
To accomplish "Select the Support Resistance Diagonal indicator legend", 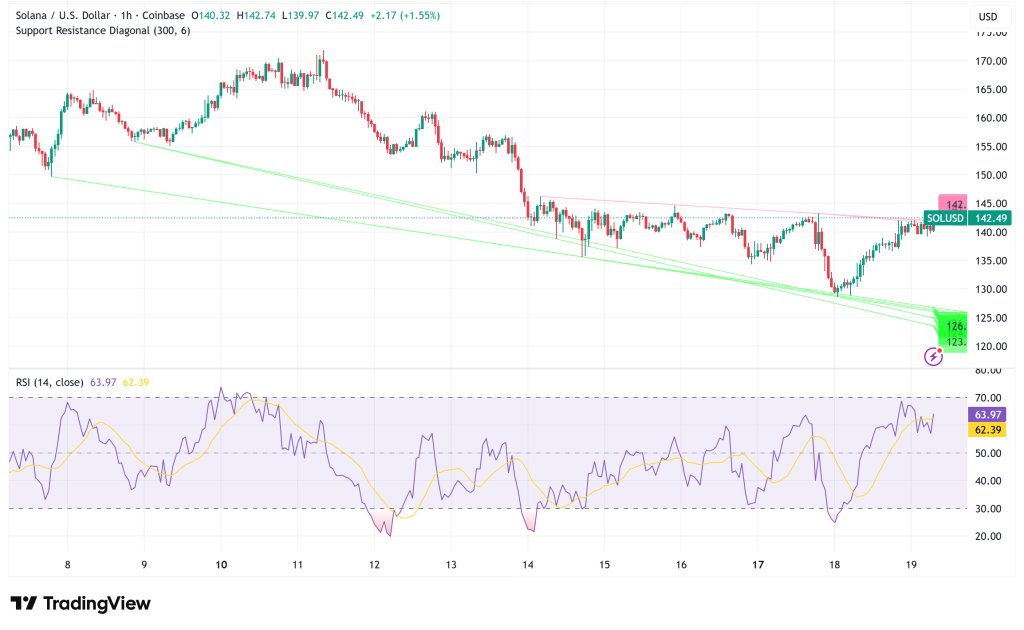I will pos(101,30).
